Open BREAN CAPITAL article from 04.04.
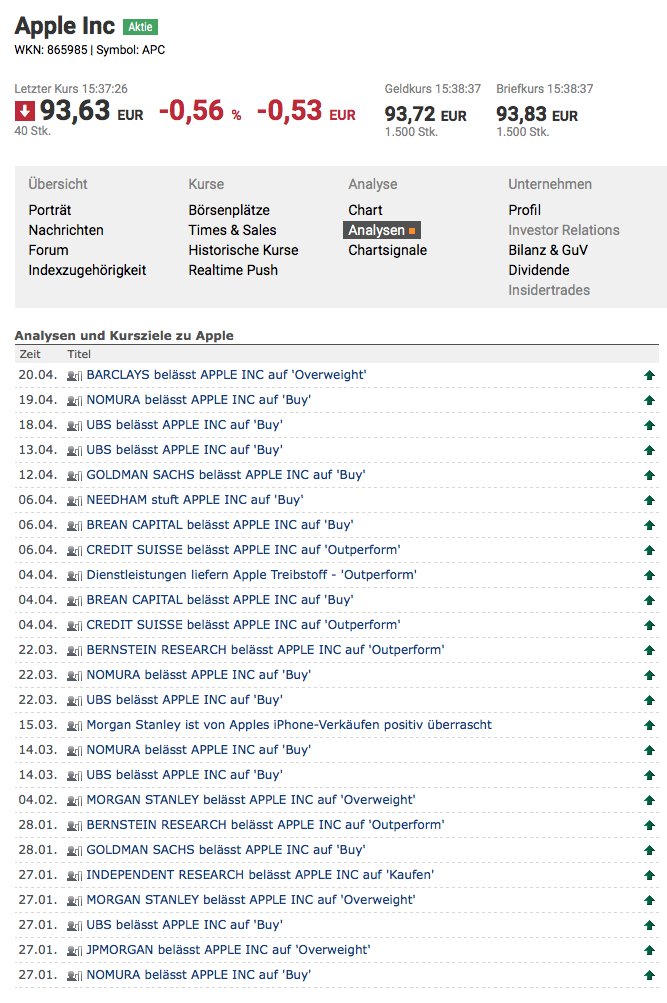Screen dimensions: 667x1003 coord(220,599)
